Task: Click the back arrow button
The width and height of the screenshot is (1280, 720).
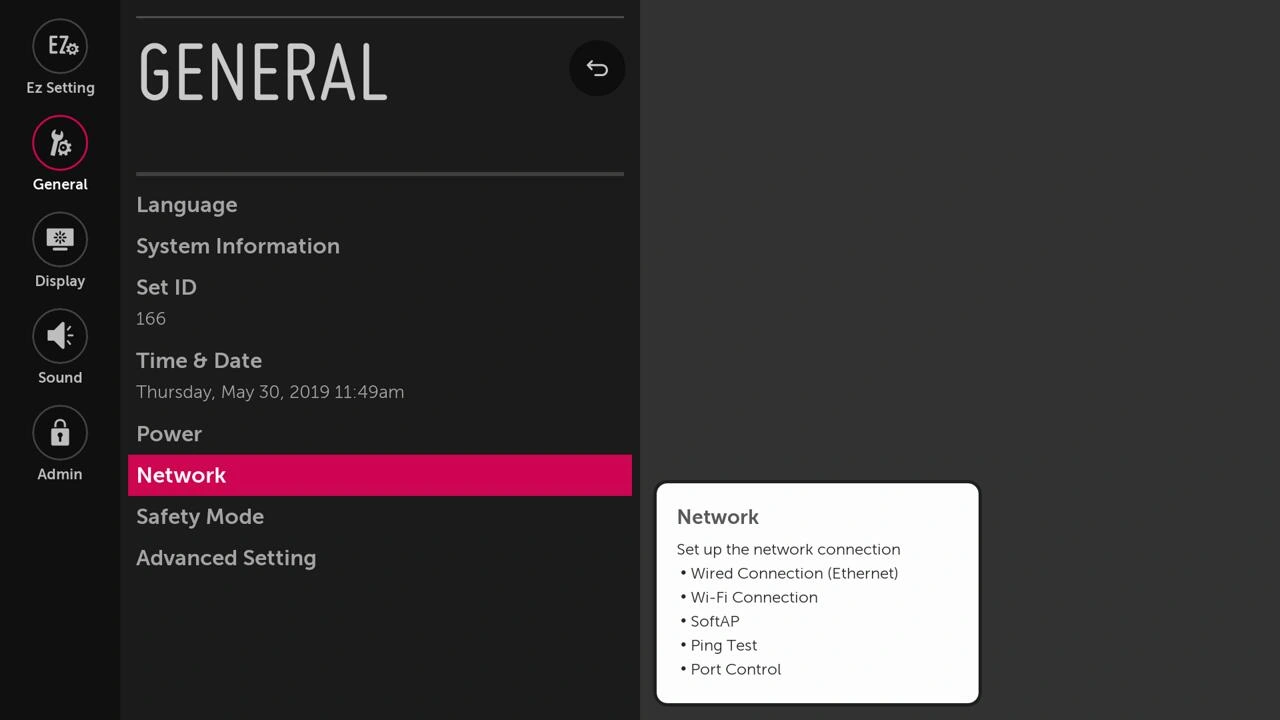Action: click(597, 68)
